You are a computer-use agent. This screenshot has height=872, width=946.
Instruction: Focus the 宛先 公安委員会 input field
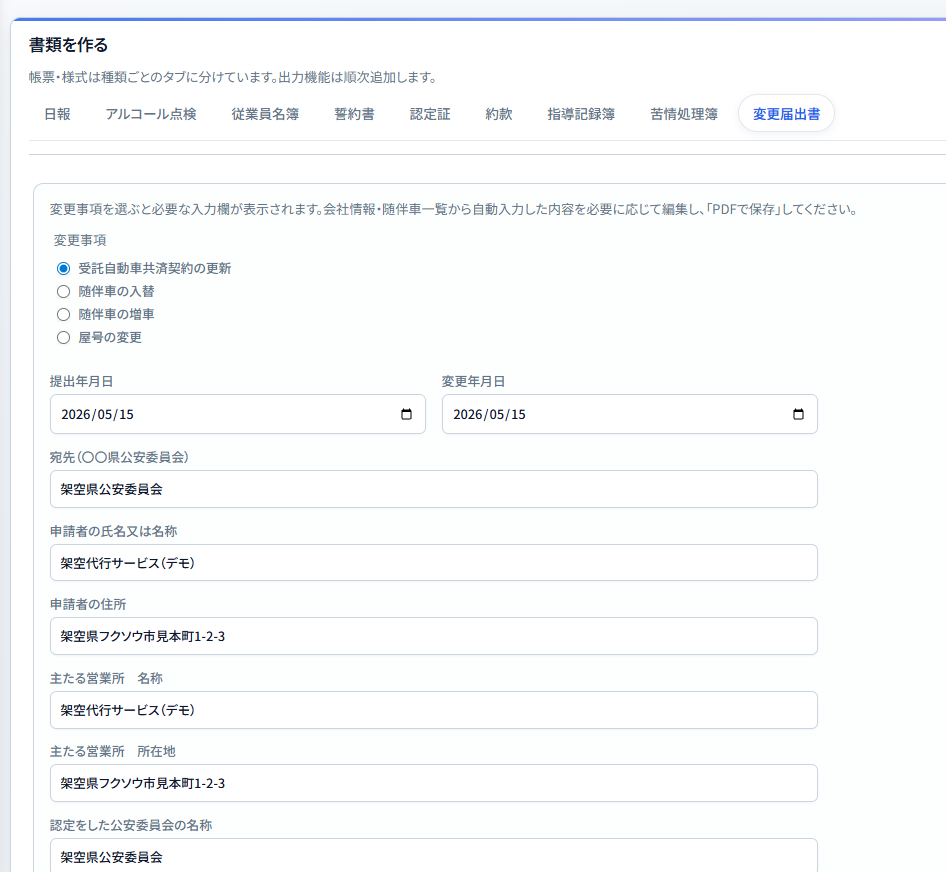click(434, 489)
